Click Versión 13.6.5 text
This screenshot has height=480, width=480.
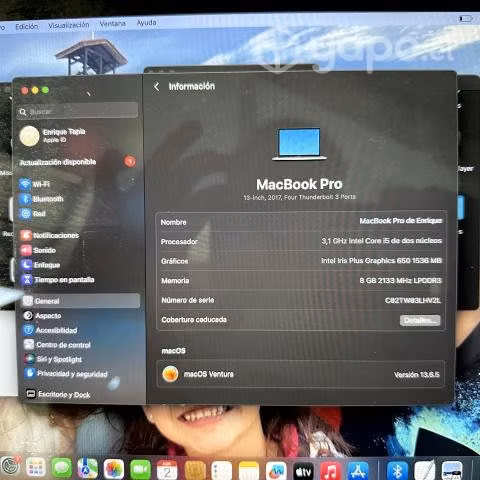417,375
